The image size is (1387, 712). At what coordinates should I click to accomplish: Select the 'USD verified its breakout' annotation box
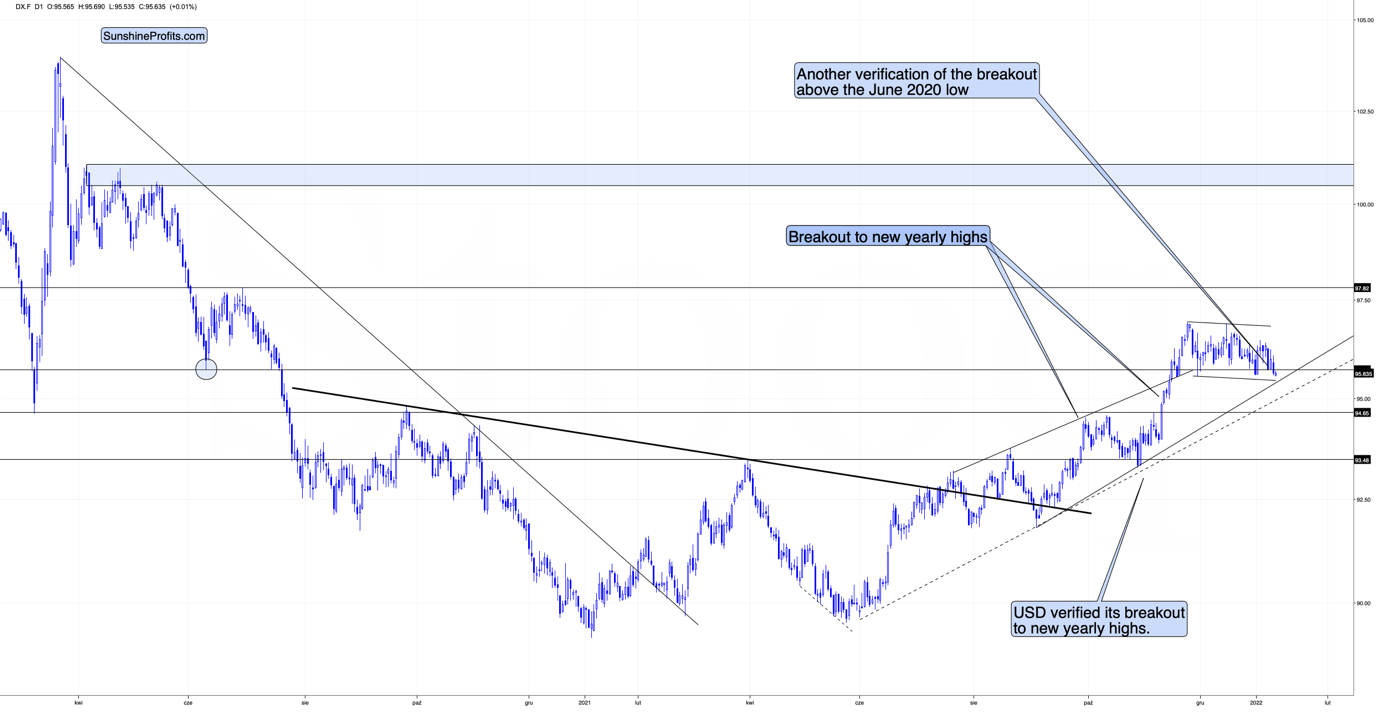coord(1099,620)
